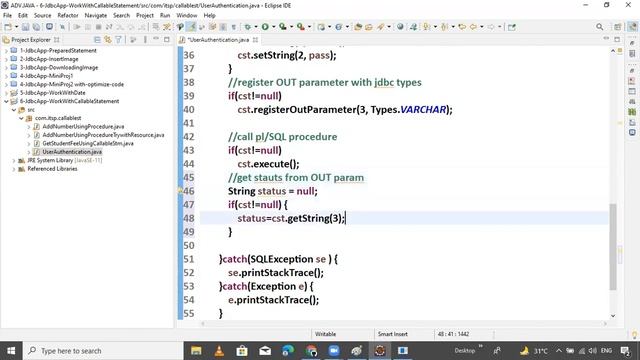Click the Coverage run icon in the toolbar

pyautogui.click(x=282, y=27)
